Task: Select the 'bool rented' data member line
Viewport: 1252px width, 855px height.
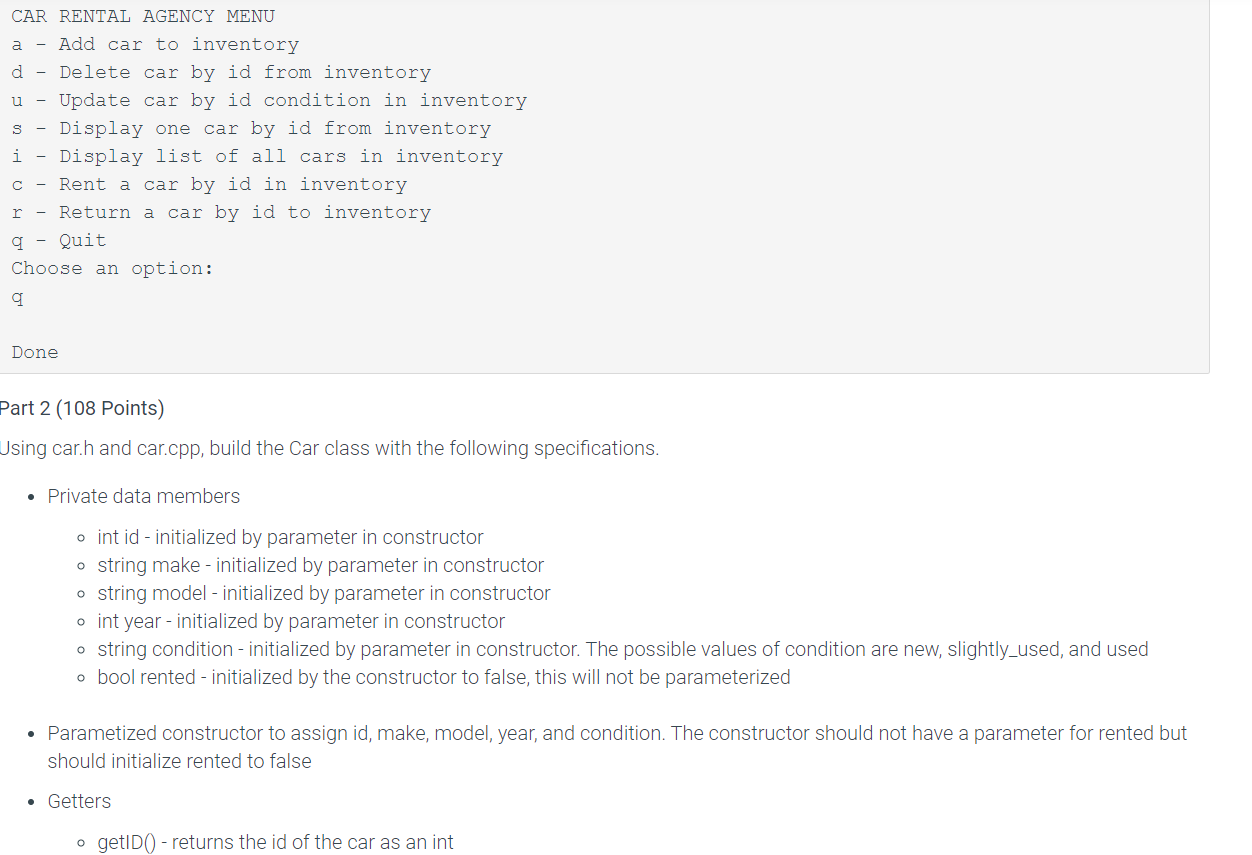Action: coord(444,677)
